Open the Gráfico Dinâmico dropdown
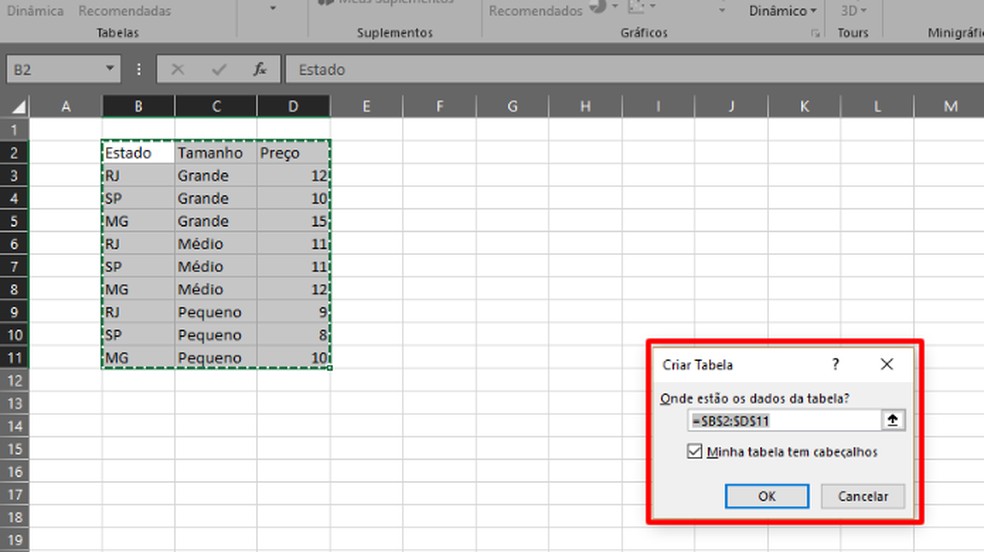 coord(783,11)
